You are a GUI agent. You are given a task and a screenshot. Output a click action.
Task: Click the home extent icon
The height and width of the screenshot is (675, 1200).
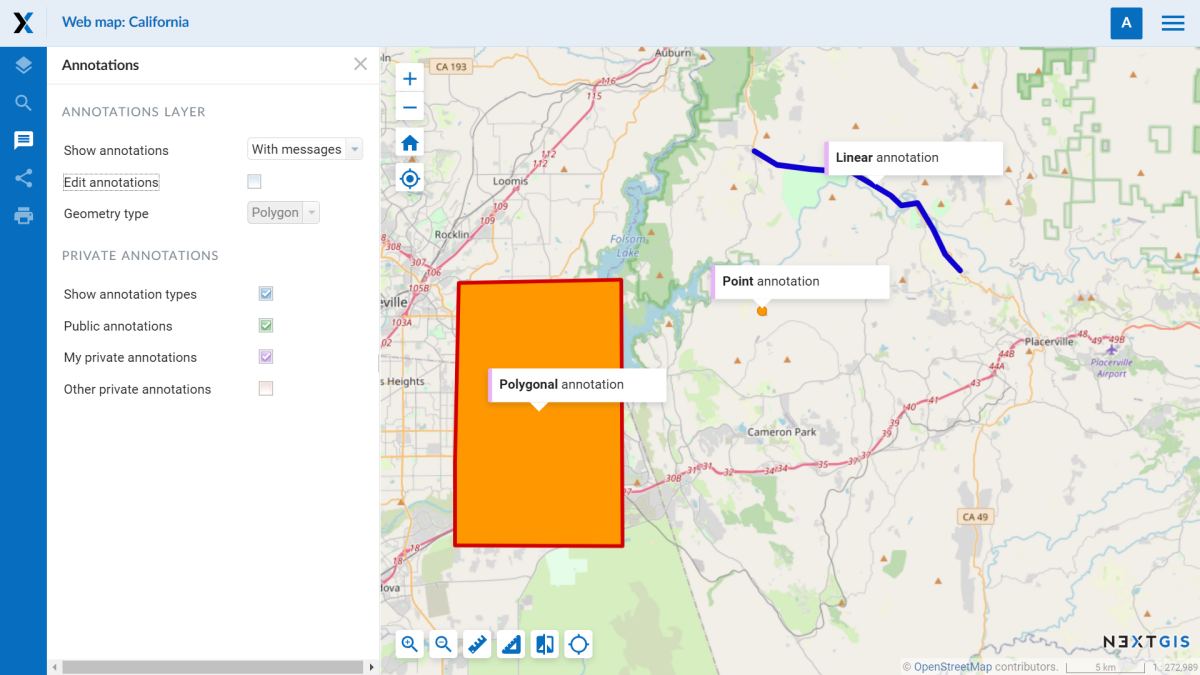pyautogui.click(x=409, y=143)
